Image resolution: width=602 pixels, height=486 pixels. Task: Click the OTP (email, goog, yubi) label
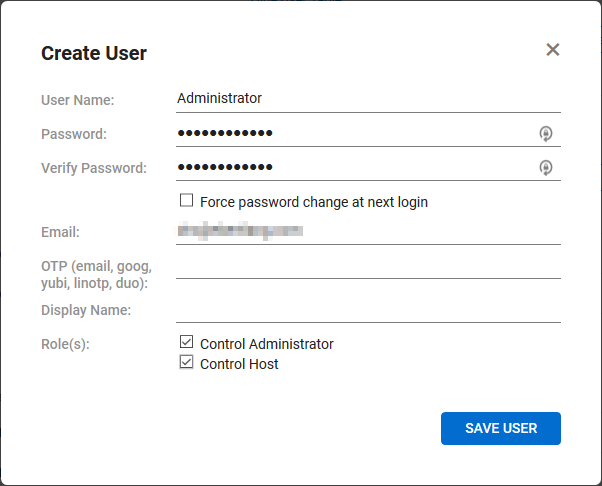point(95,274)
